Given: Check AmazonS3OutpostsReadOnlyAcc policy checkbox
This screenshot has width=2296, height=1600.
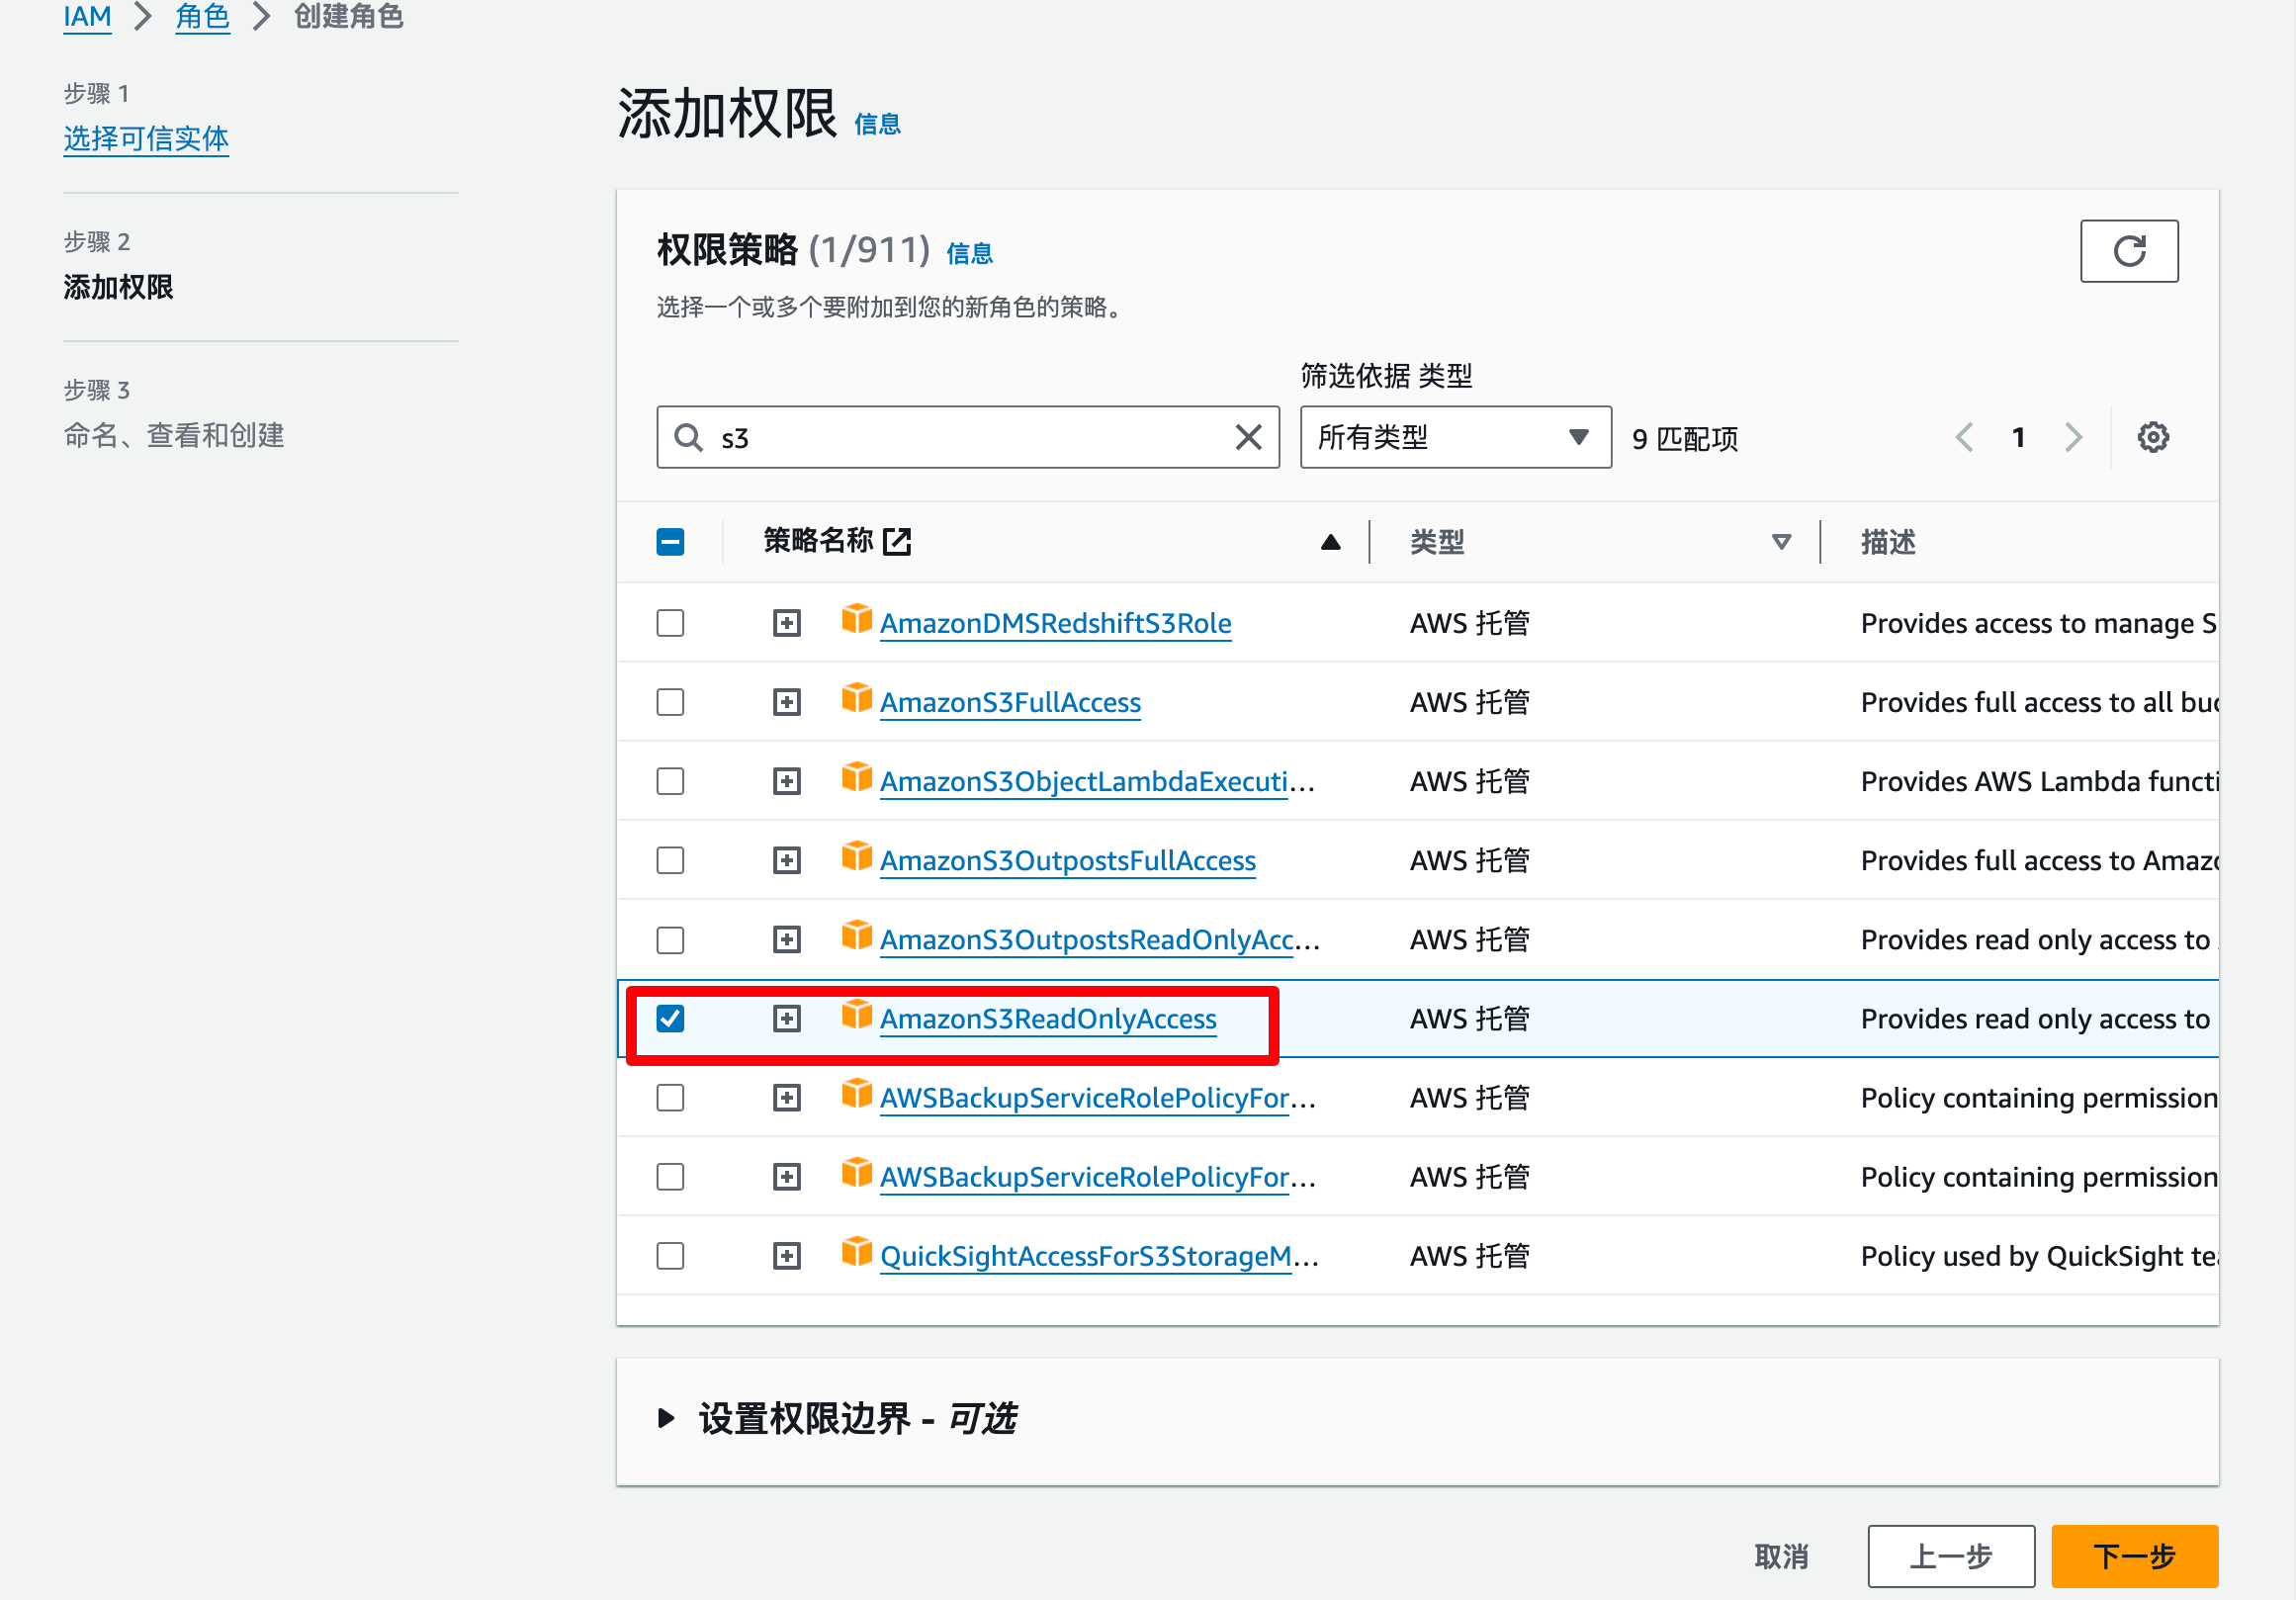Looking at the screenshot, I should point(670,940).
